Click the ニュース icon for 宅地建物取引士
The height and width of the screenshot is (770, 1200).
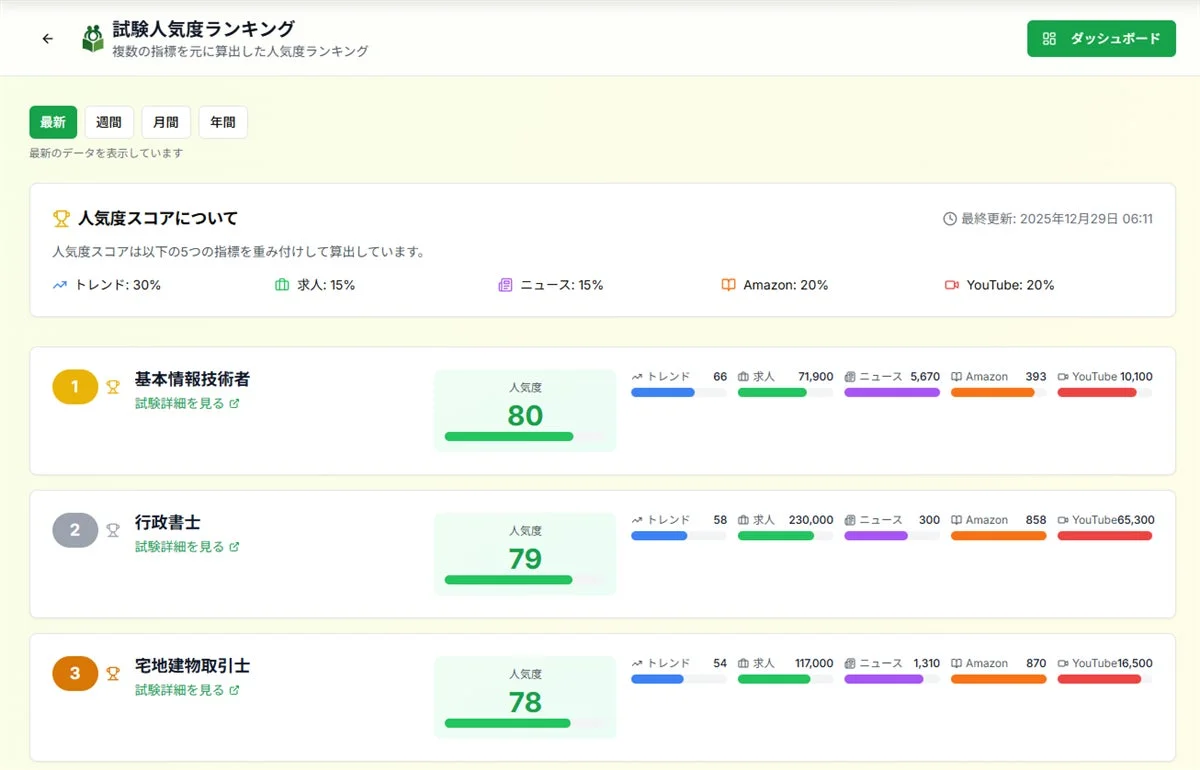(852, 663)
